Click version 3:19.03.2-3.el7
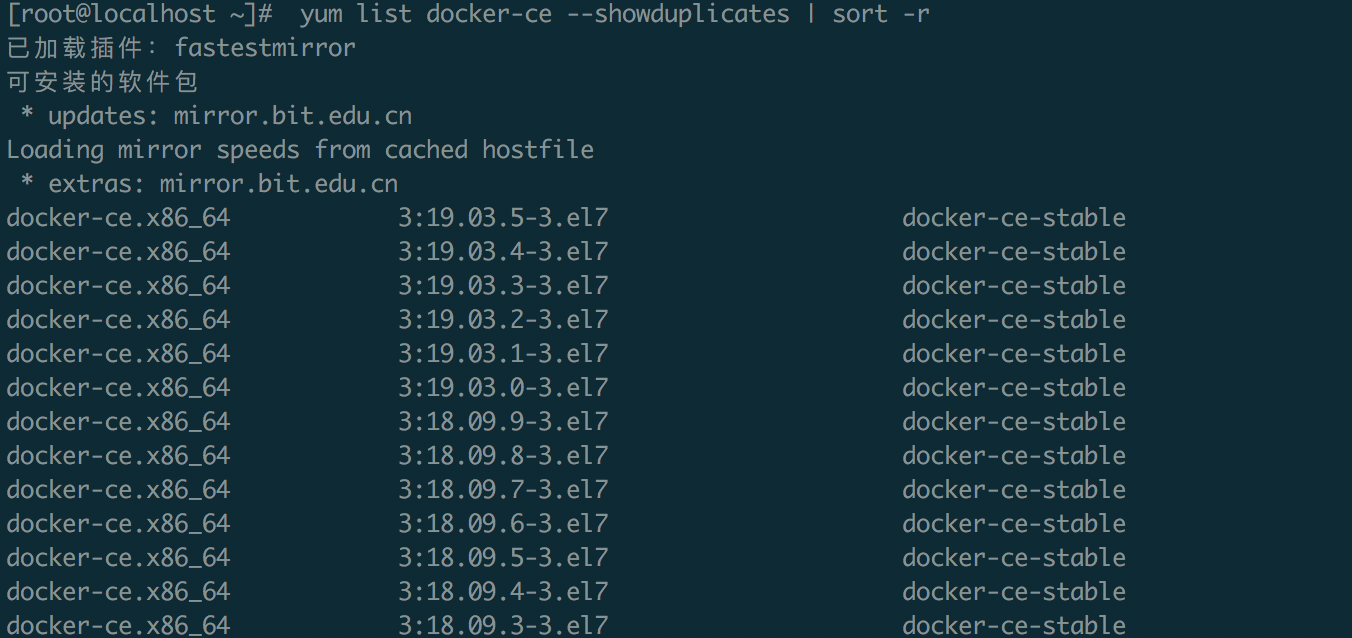This screenshot has height=638, width=1352. pos(503,320)
